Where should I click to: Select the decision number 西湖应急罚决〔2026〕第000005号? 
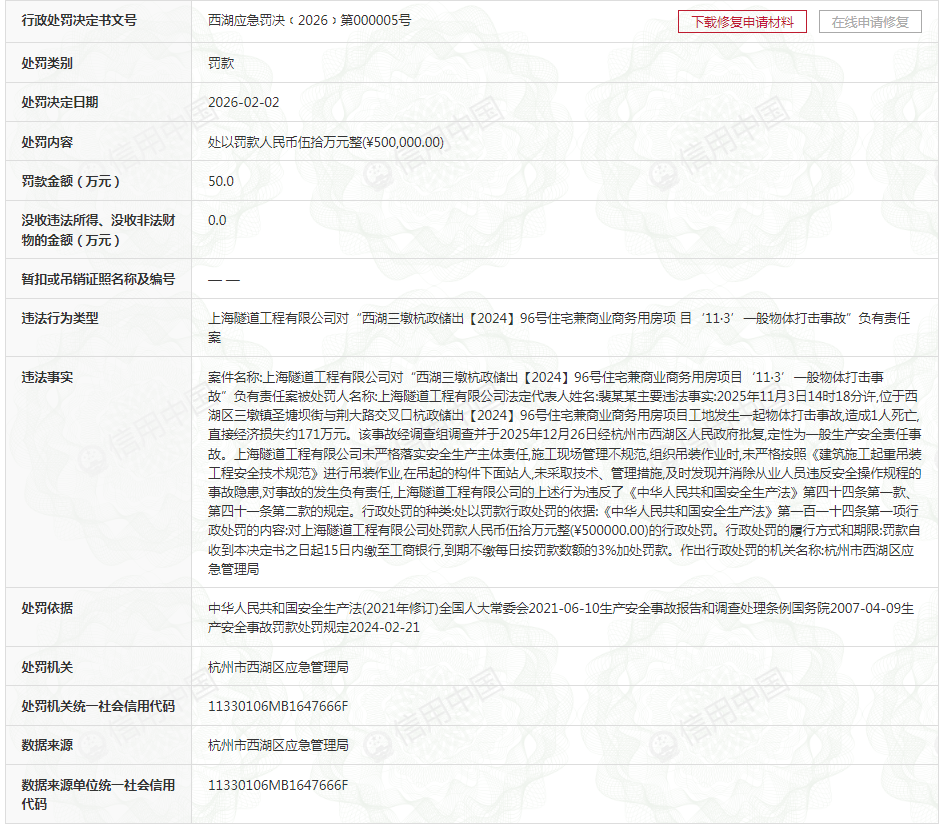309,20
